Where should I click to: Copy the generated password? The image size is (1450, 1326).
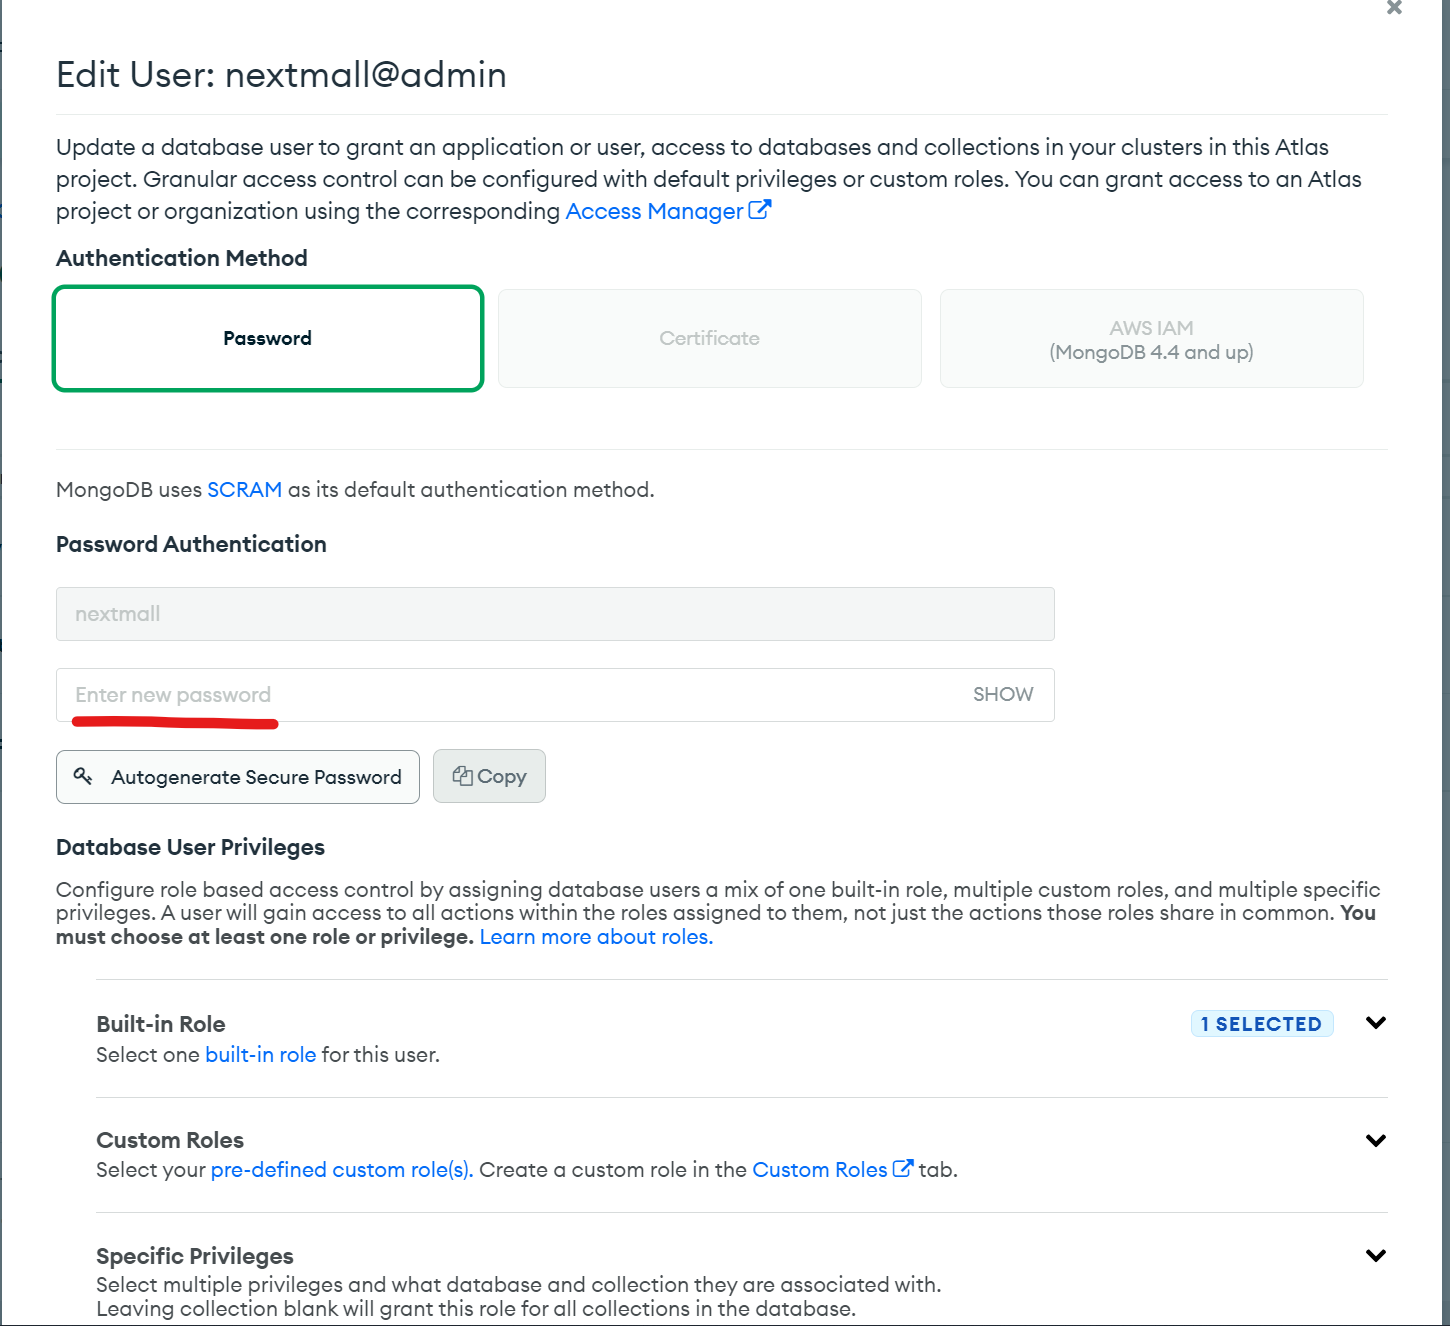pos(489,776)
